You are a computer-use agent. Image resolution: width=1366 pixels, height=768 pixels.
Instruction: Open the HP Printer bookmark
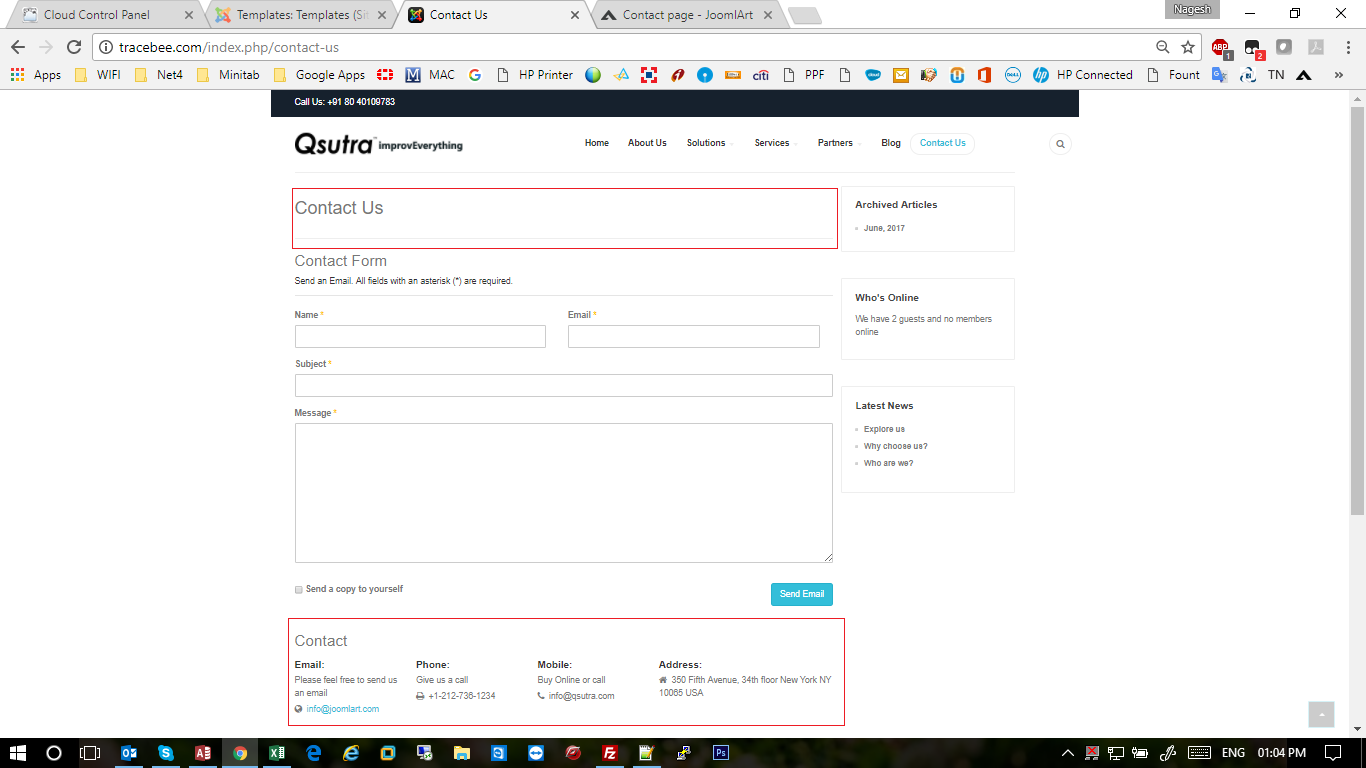pos(534,75)
